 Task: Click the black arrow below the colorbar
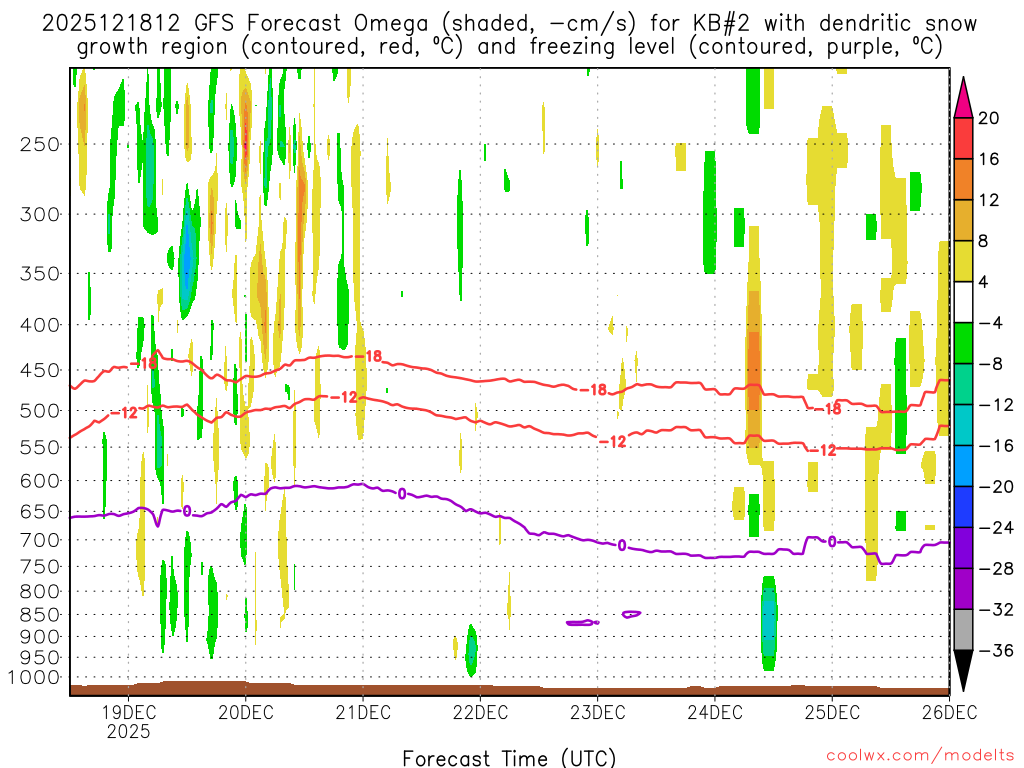(x=963, y=671)
